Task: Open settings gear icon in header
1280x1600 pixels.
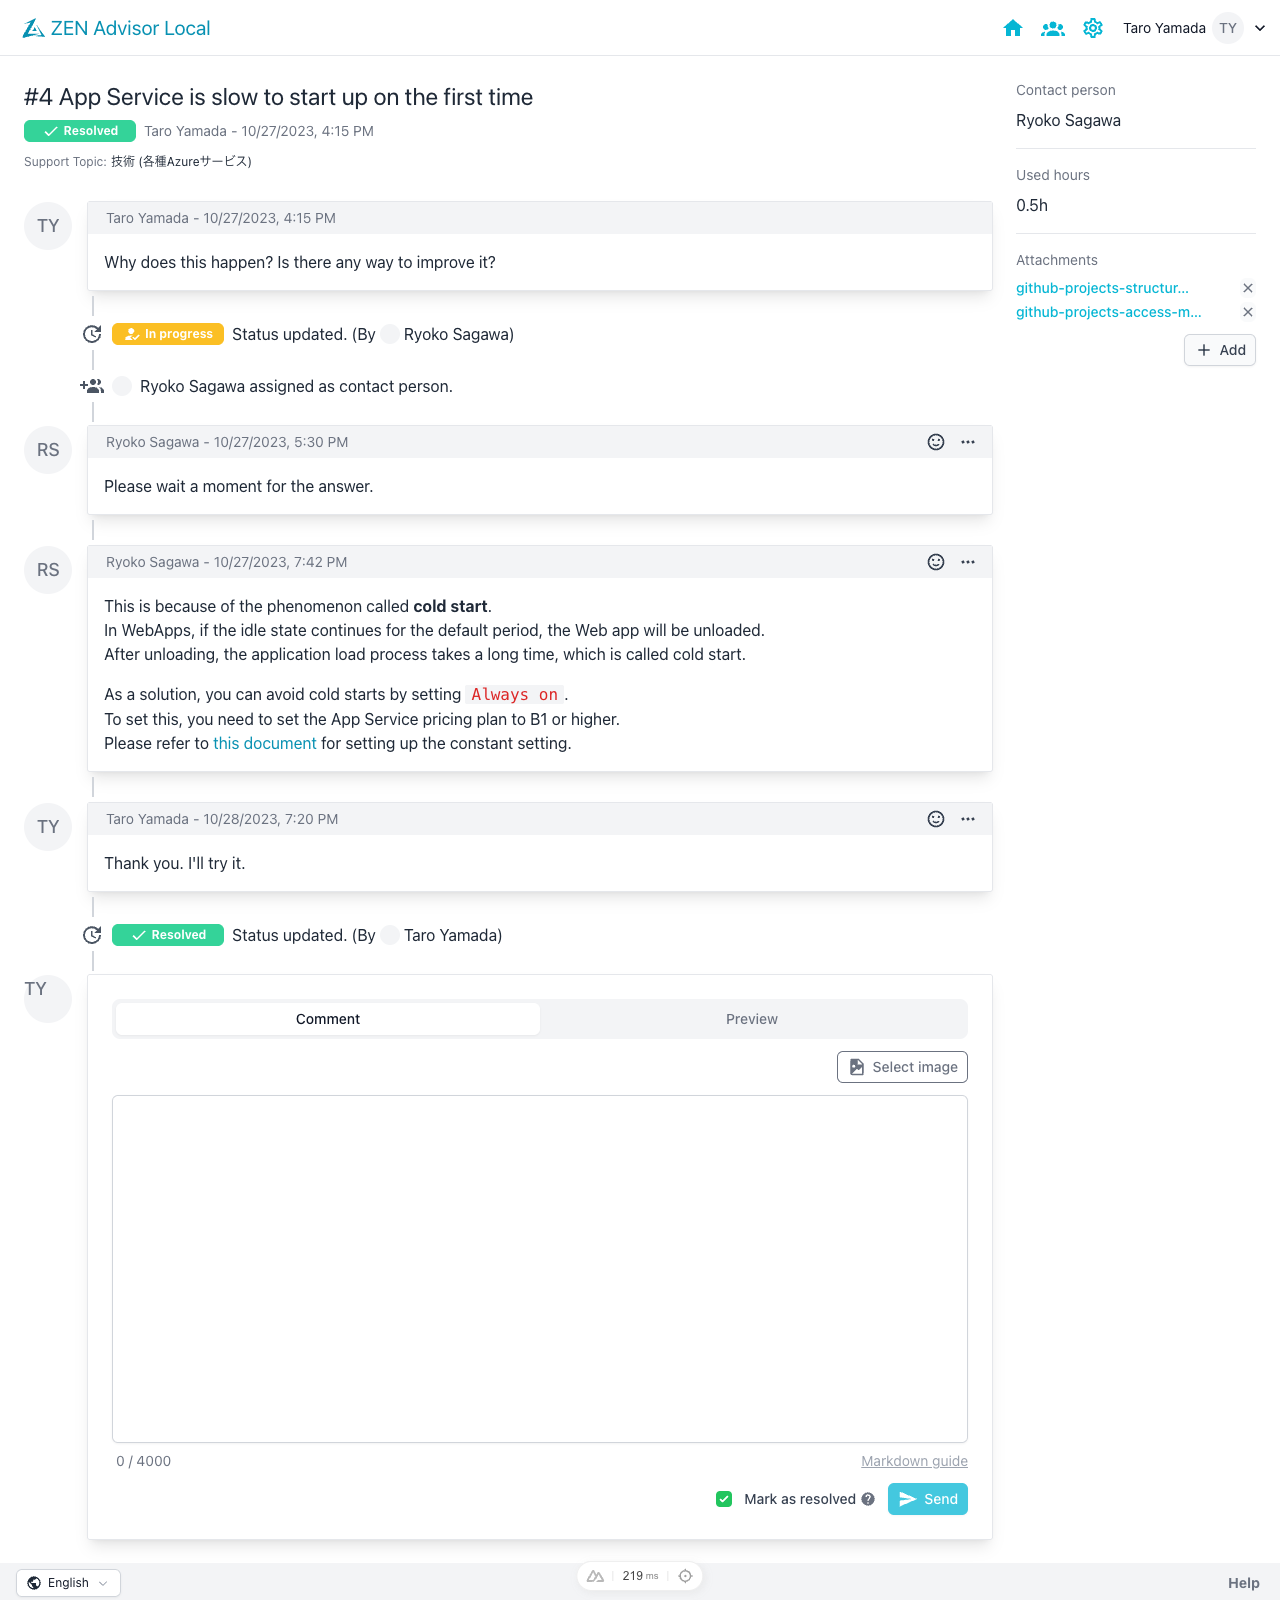Action: point(1093,28)
